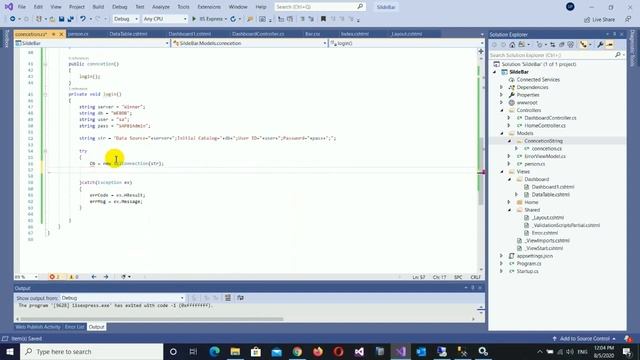Screen dimensions: 640x360
Task: Start debugging with IIS Express run button
Action: [209, 19]
